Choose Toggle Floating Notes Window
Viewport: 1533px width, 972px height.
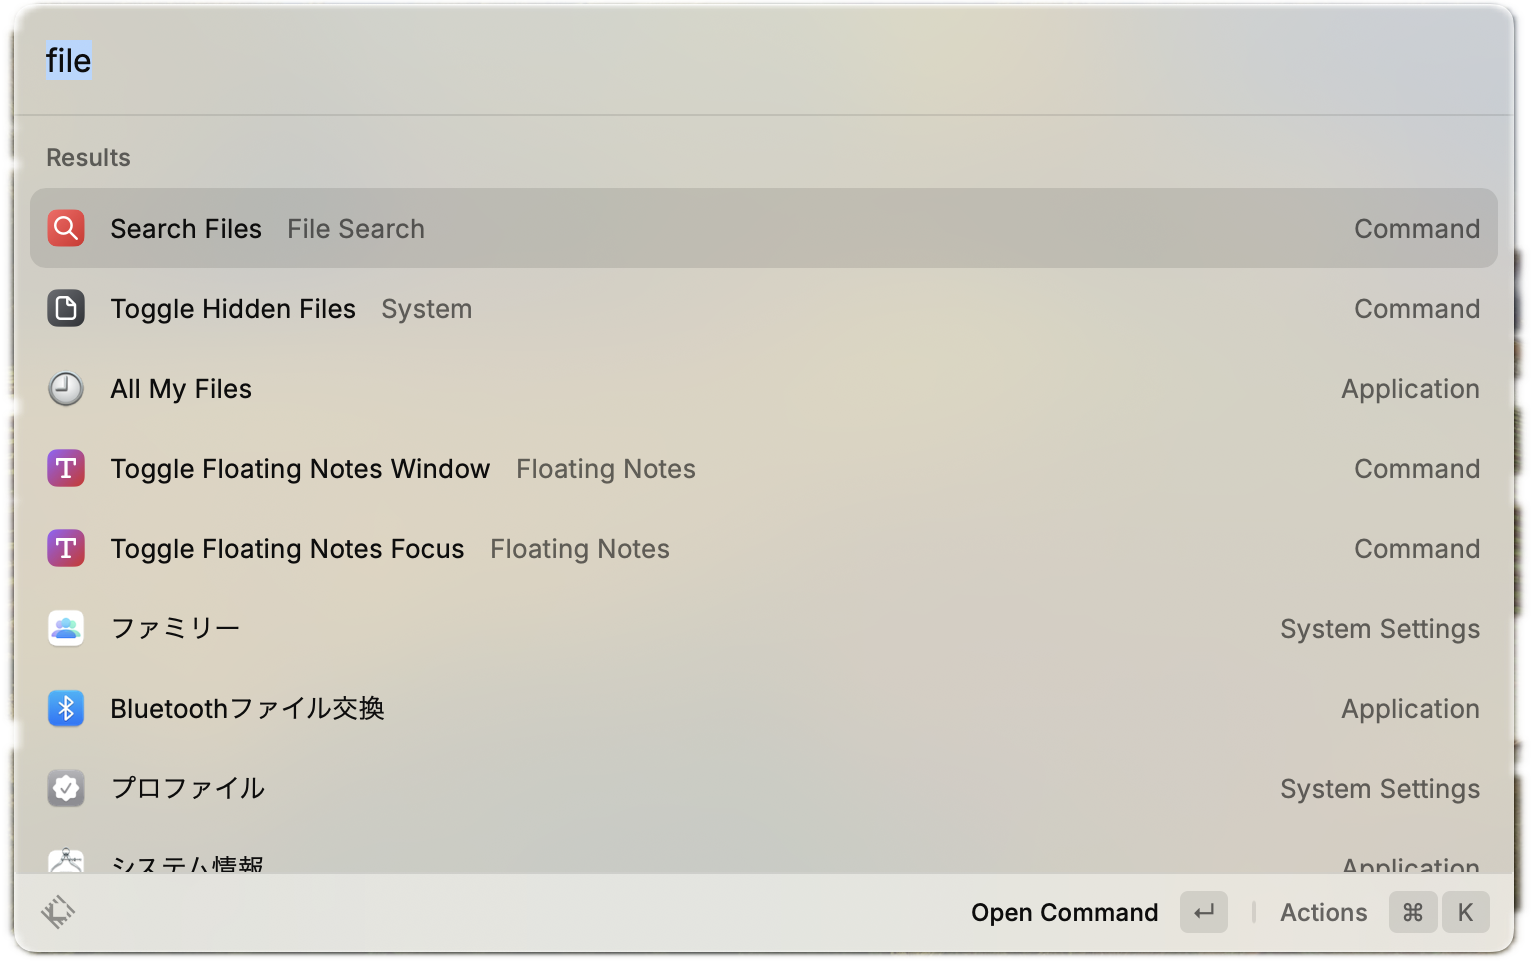[300, 469]
